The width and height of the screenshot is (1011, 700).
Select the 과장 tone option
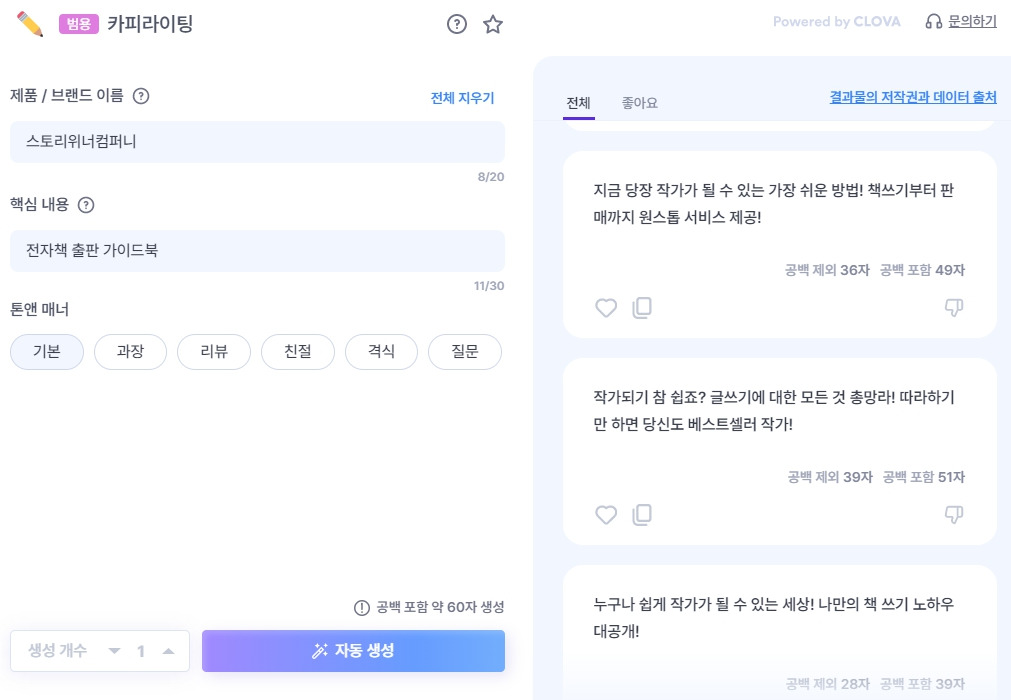(130, 351)
